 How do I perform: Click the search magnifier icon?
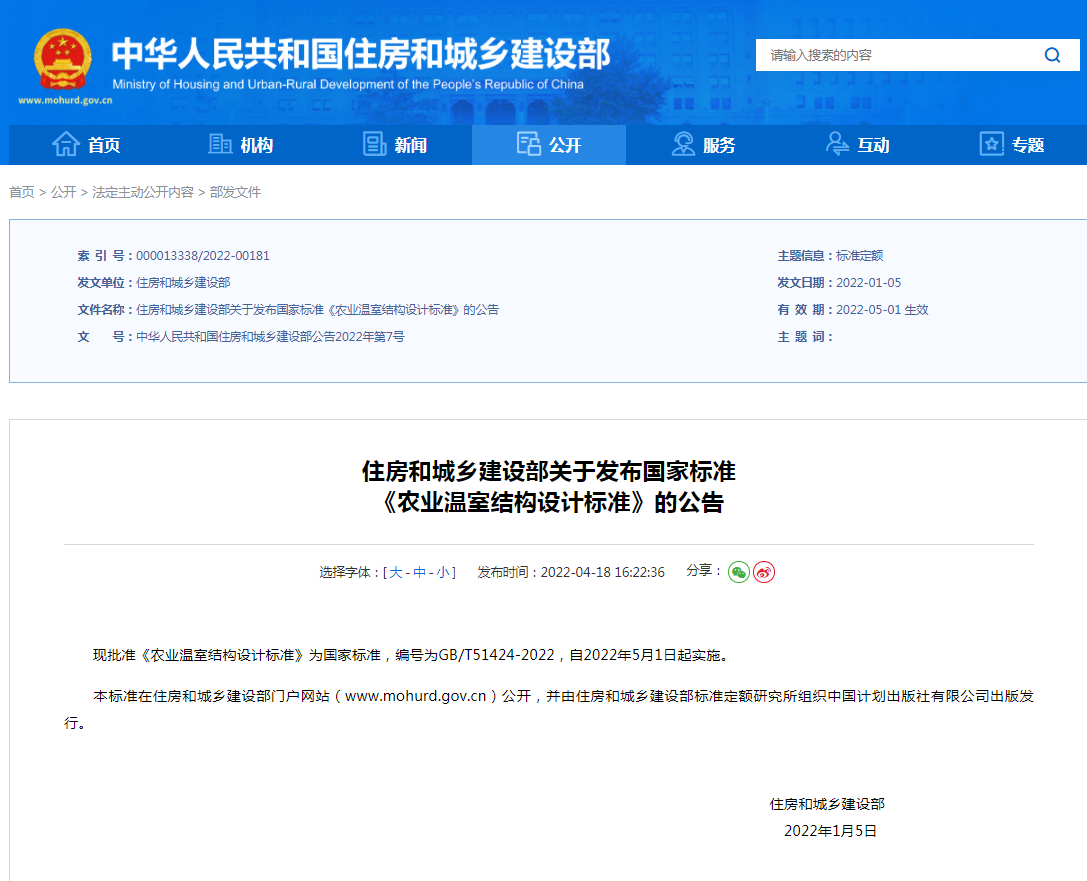[1052, 55]
